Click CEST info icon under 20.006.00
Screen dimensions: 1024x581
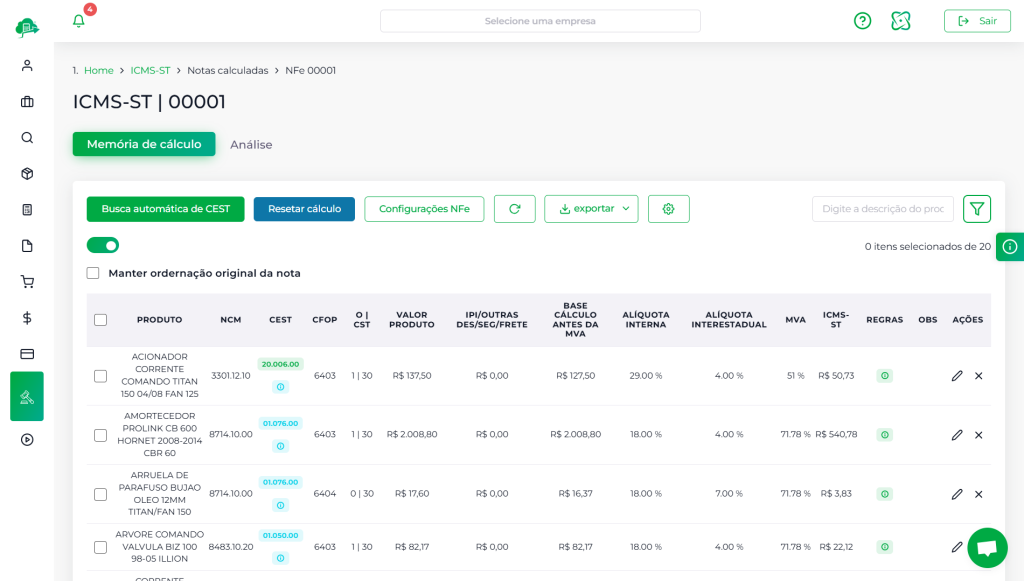tap(280, 387)
